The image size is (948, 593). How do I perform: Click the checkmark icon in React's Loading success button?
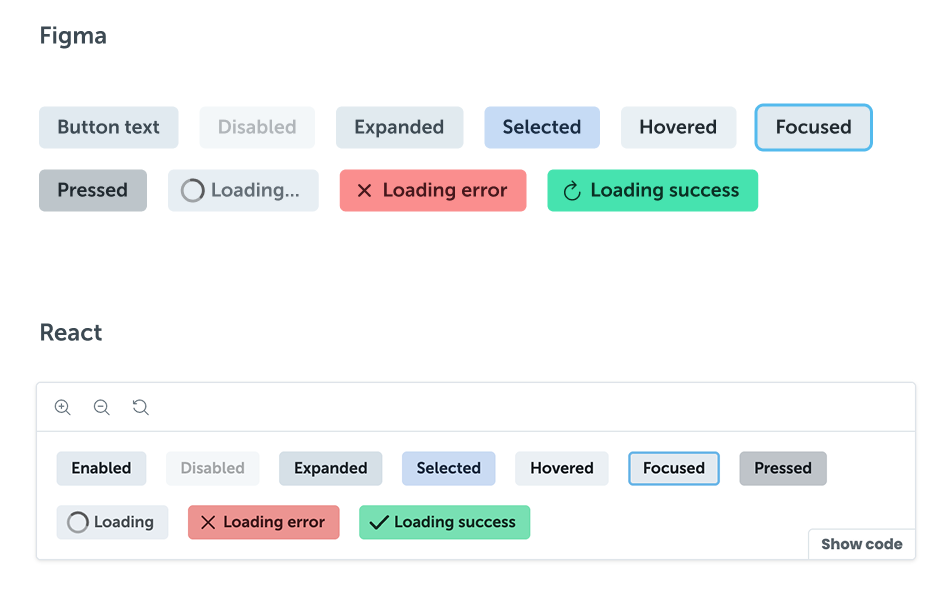378,521
